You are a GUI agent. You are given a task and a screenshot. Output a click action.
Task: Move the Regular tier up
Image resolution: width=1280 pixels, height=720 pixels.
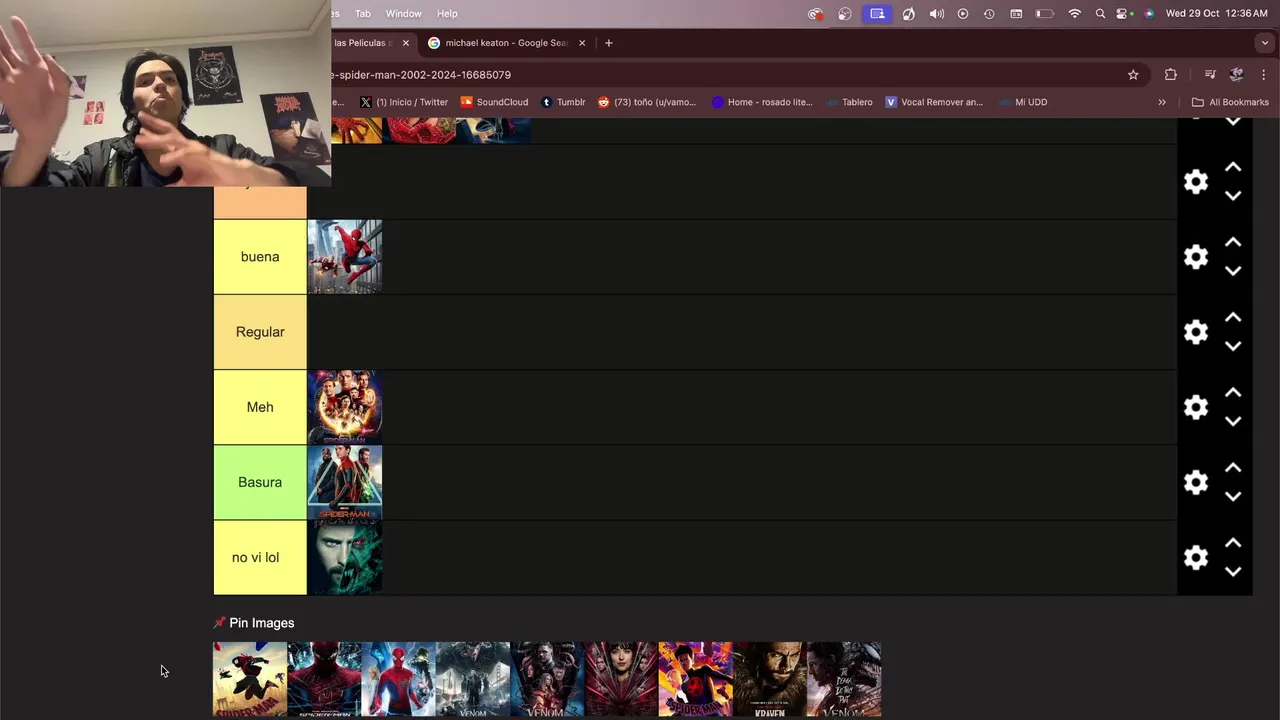pyautogui.click(x=1233, y=318)
